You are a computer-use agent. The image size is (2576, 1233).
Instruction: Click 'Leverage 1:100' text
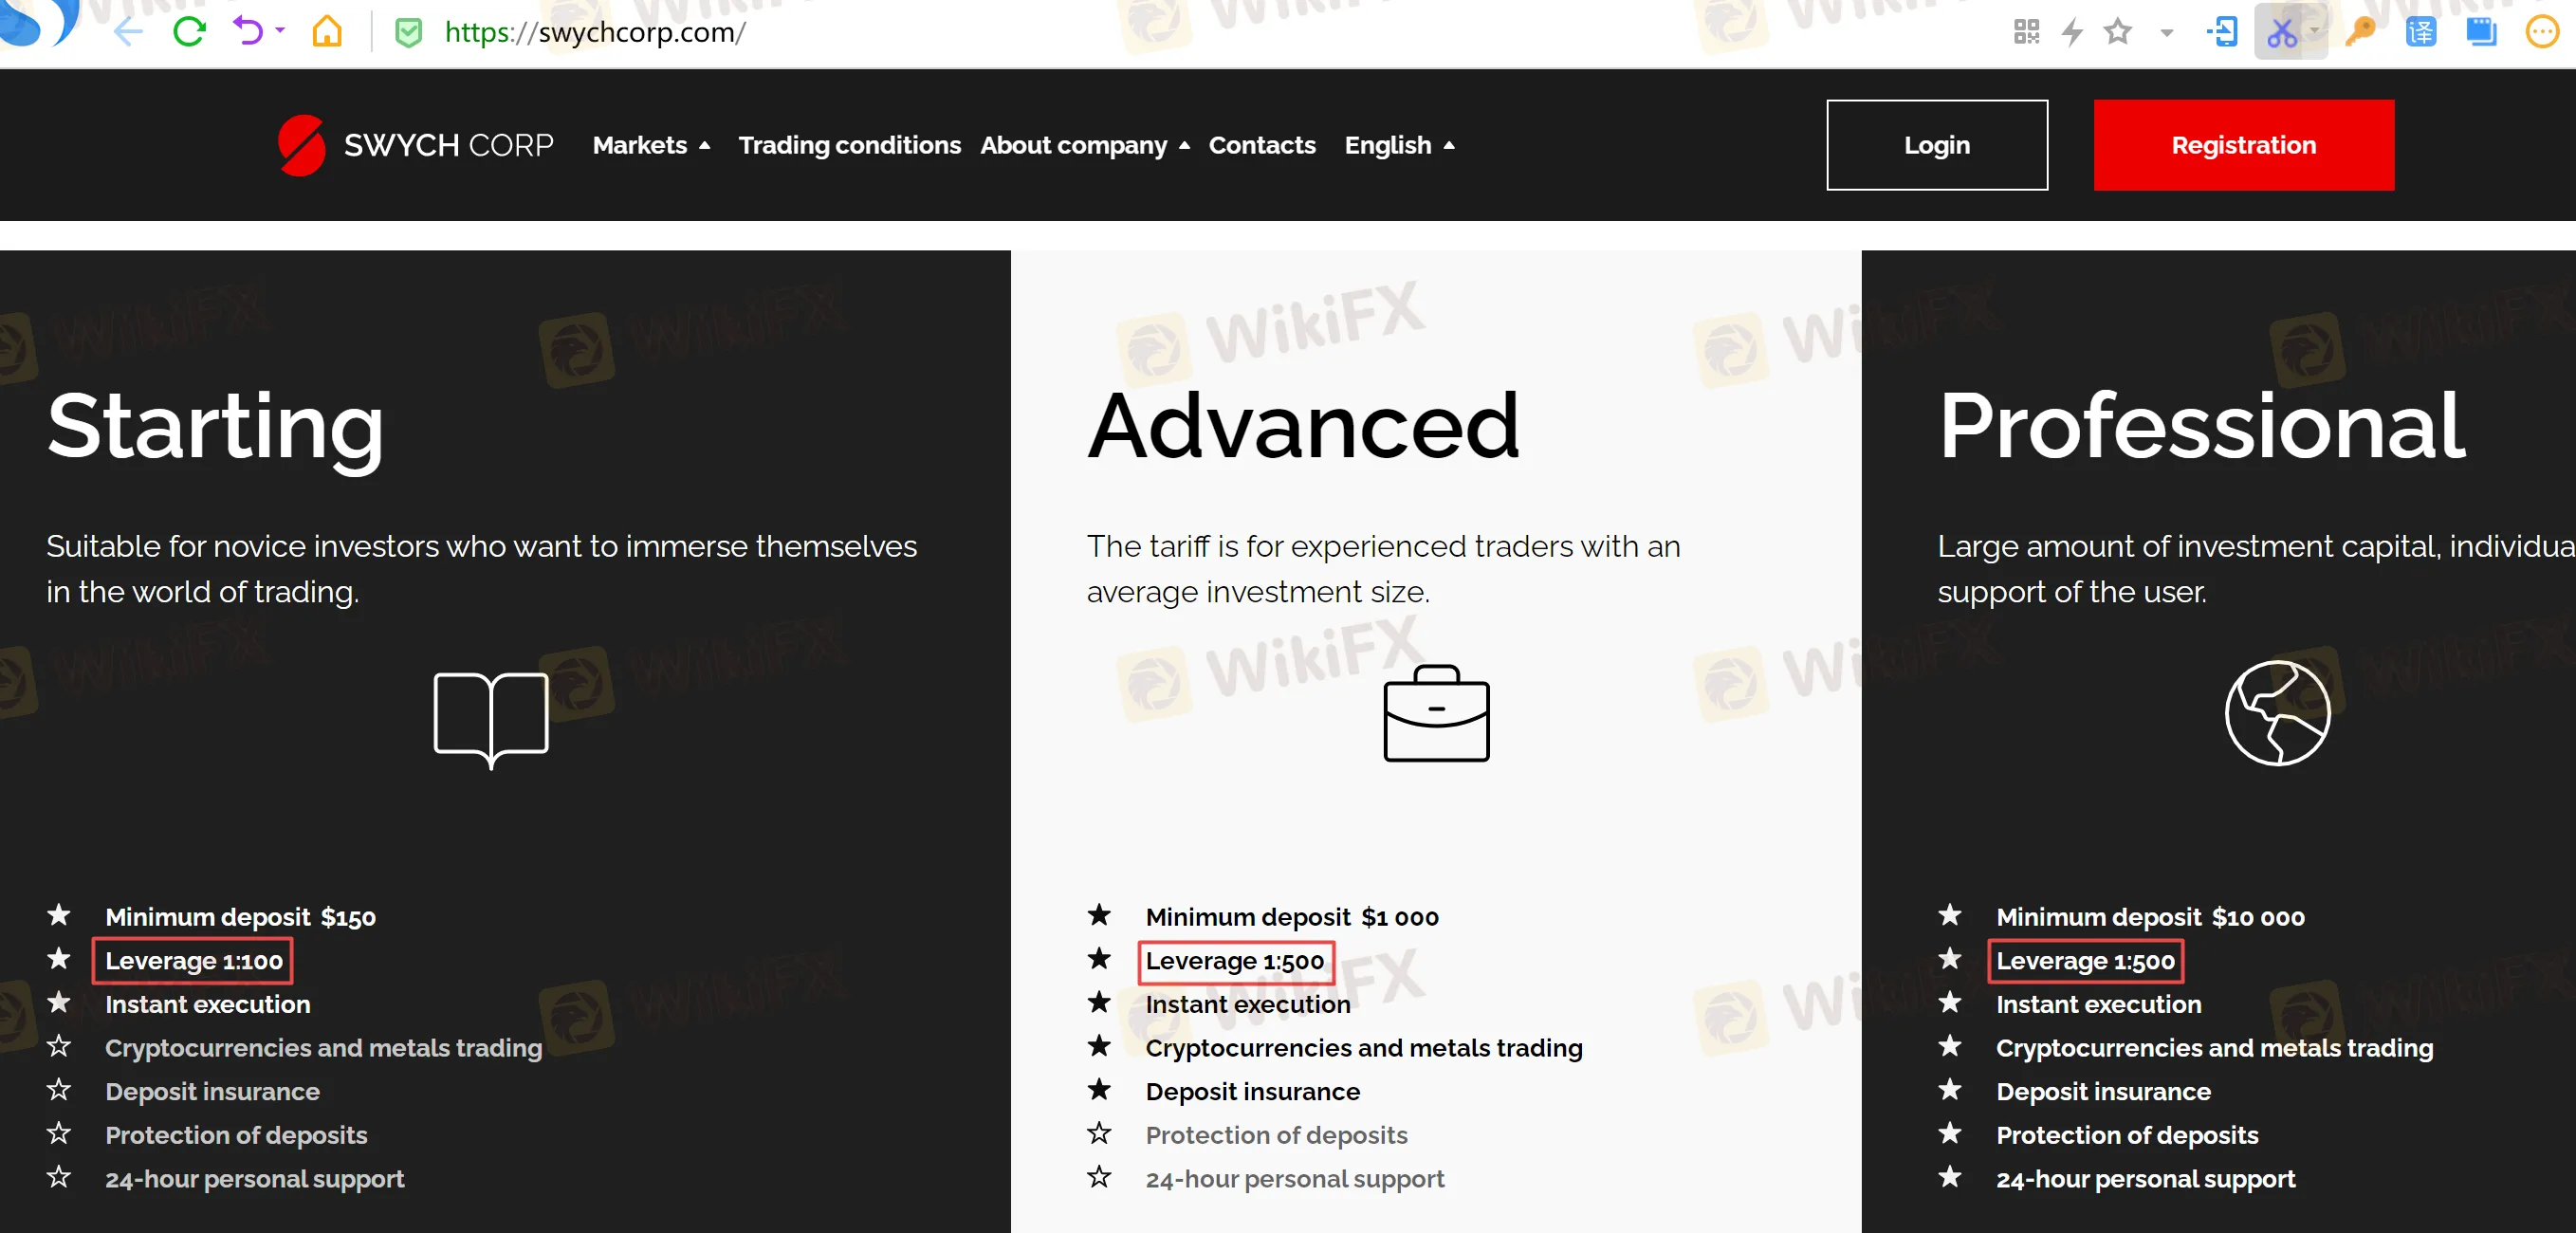tap(193, 960)
